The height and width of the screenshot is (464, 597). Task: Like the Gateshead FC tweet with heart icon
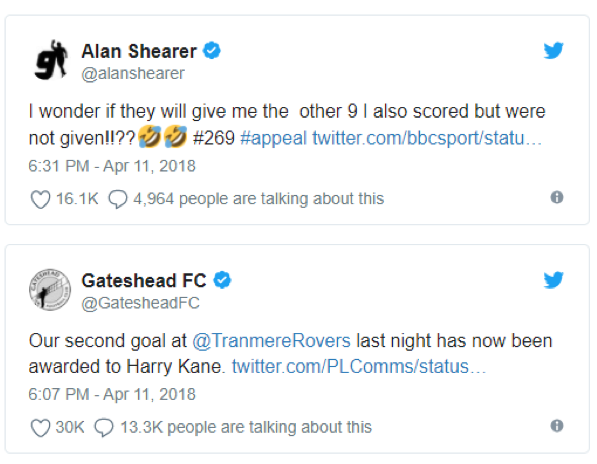40,427
